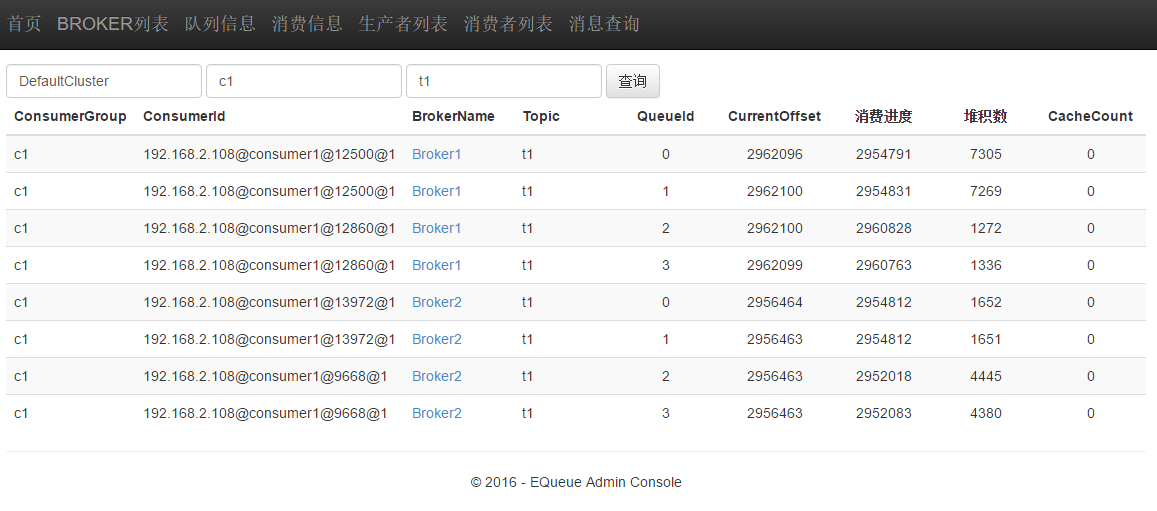The width and height of the screenshot is (1157, 511).
Task: Click the ConsumerGroup column header
Action: coord(70,117)
